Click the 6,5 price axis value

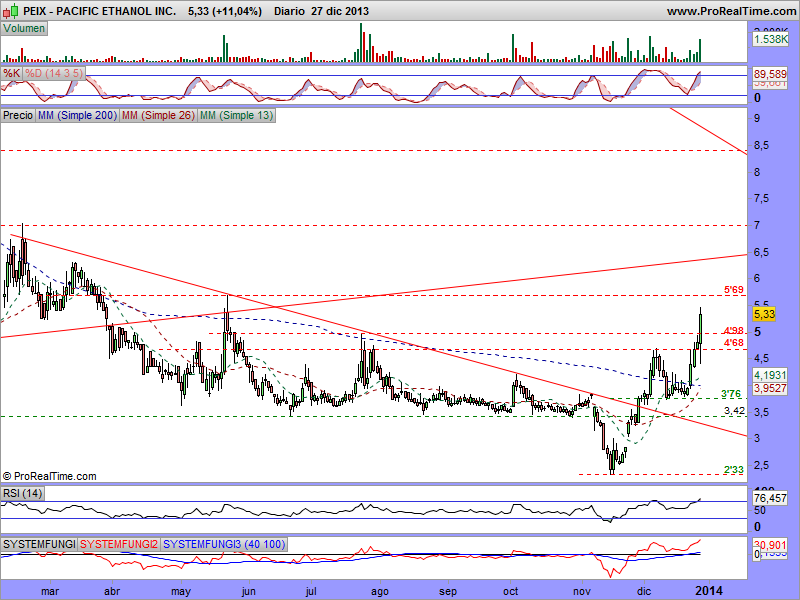(761, 252)
